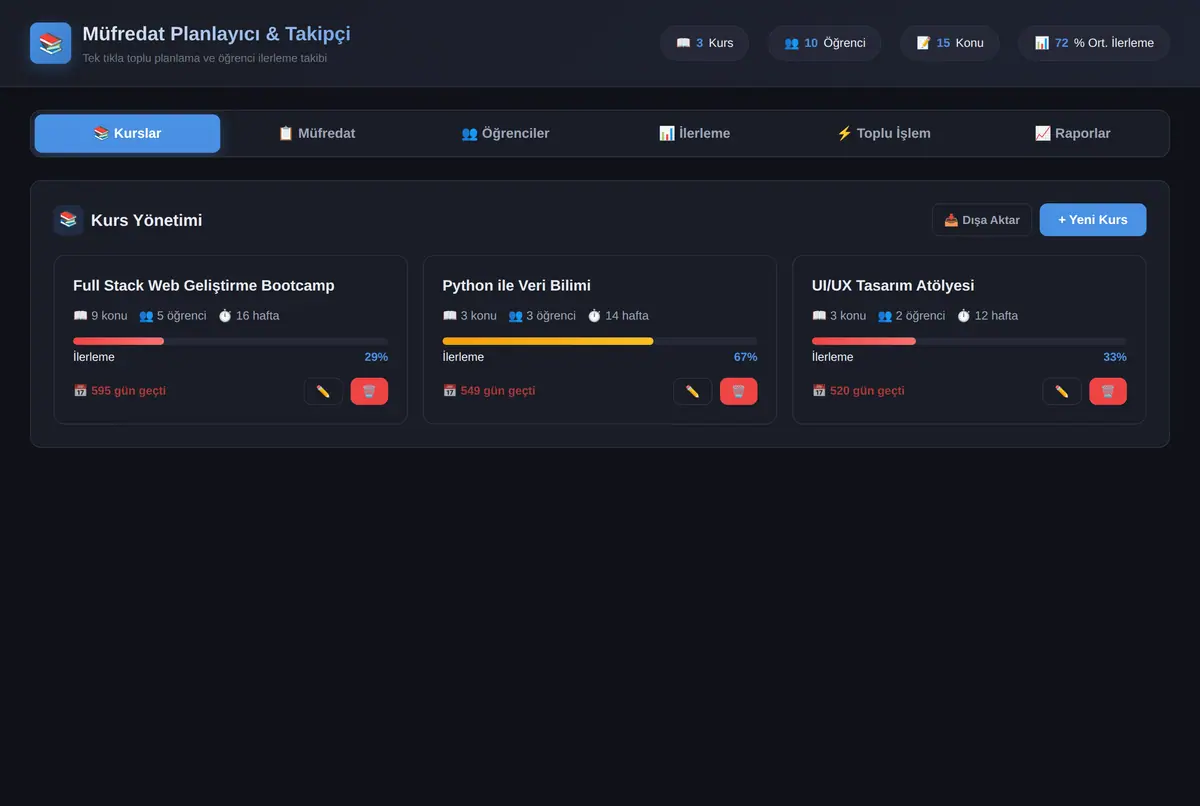The height and width of the screenshot is (806, 1200).
Task: Add a course with Yeni Kurs
Action: click(x=1093, y=220)
